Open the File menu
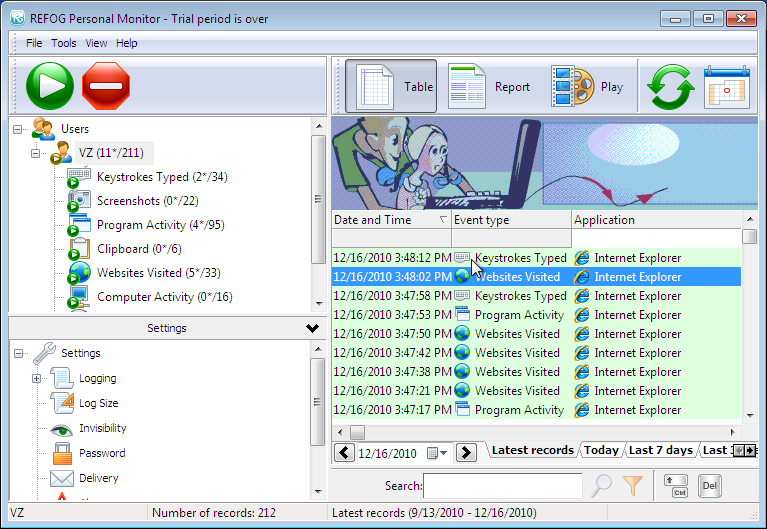Screen dimensions: 767x529 point(34,43)
